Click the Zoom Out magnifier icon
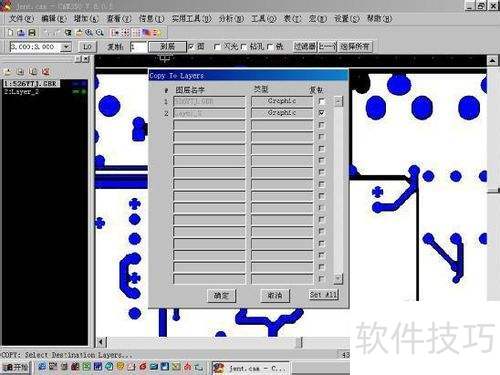Viewport: 500px width, 375px height. point(99,32)
